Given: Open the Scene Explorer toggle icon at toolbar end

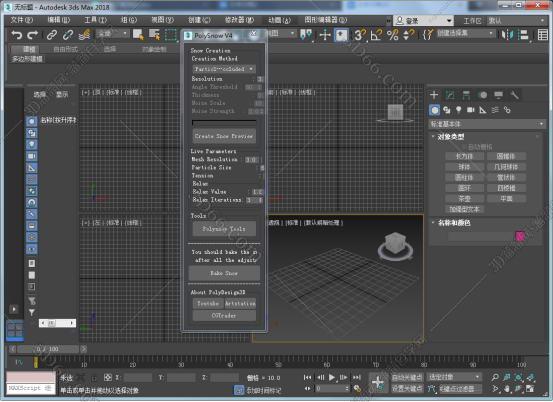Looking at the screenshot, I should 543,35.
